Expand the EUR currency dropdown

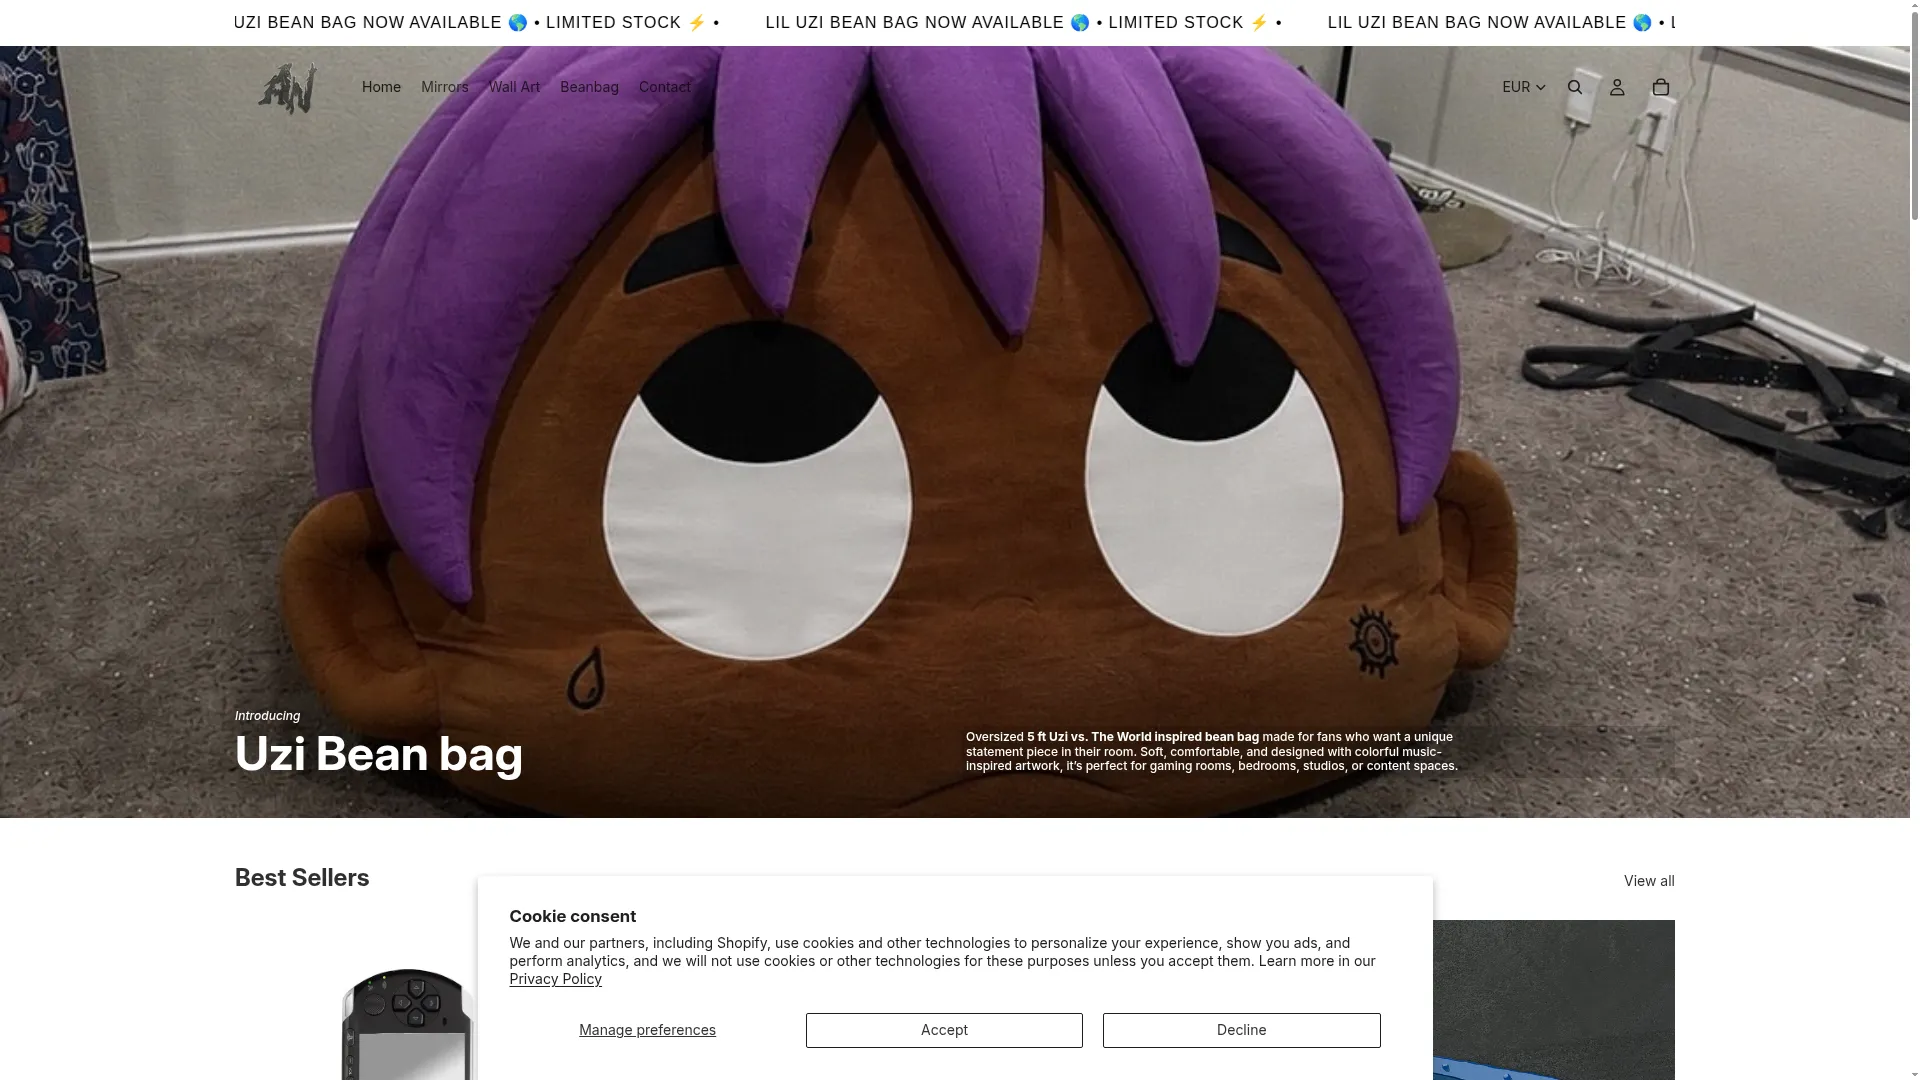click(1524, 87)
